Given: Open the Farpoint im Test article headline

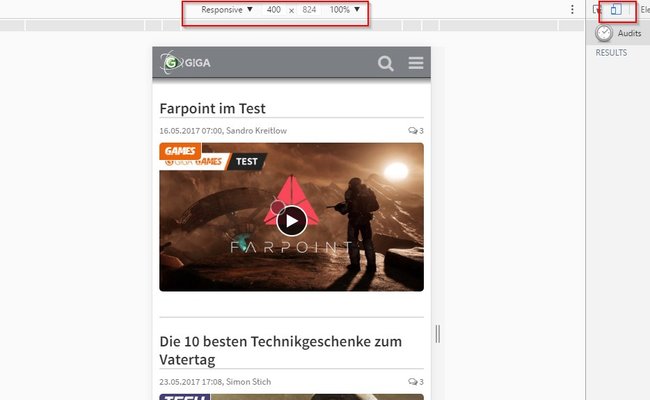Looking at the screenshot, I should [x=212, y=109].
